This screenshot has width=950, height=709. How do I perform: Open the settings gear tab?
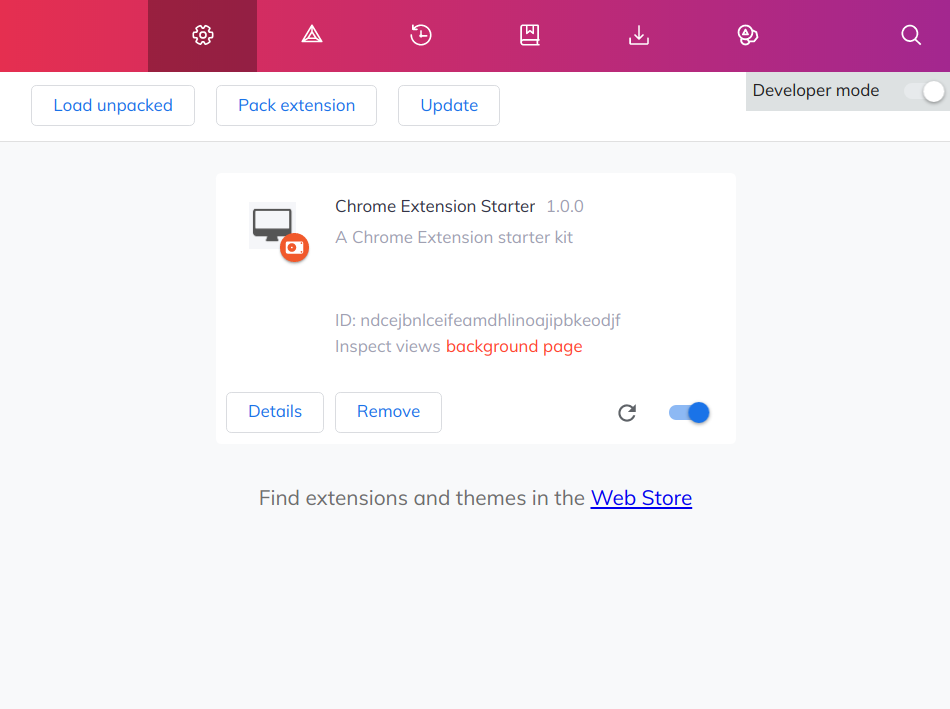(202, 35)
